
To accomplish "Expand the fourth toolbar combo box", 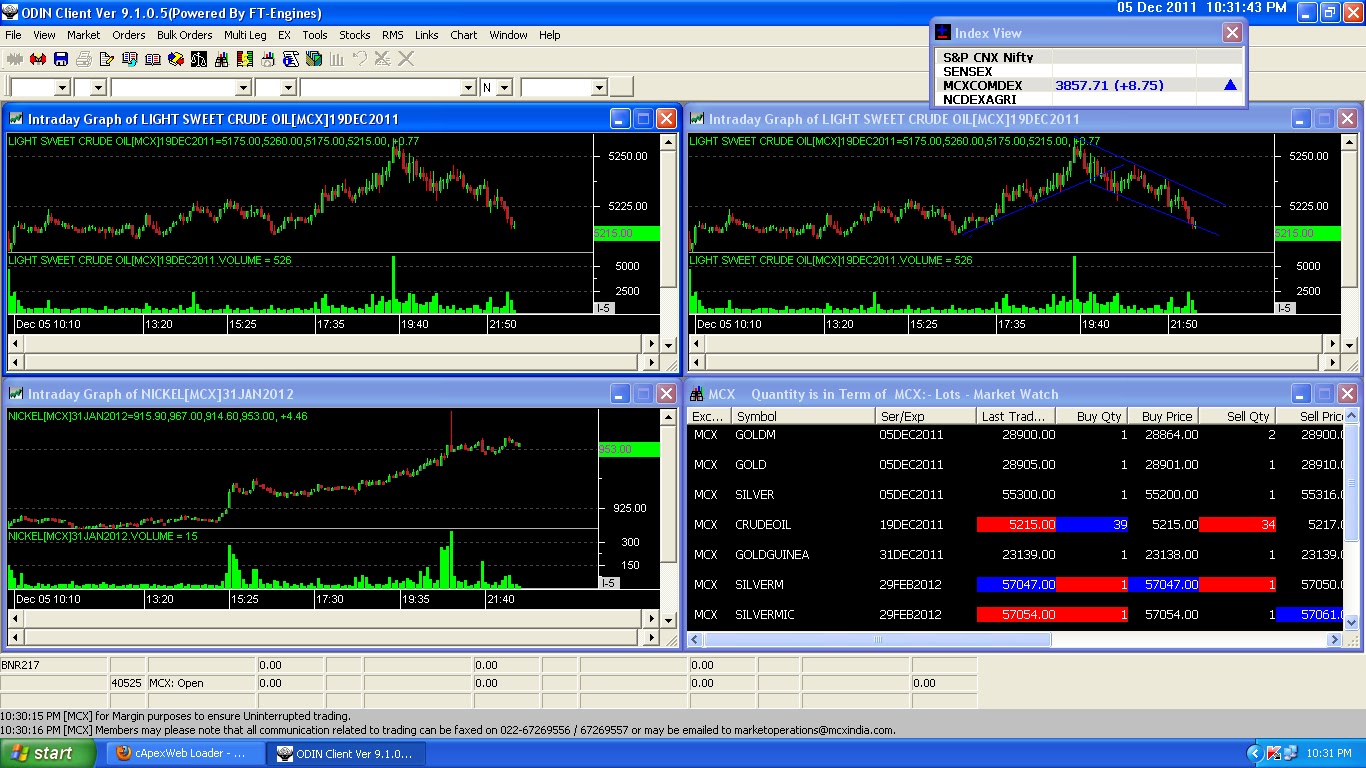I will (x=288, y=87).
